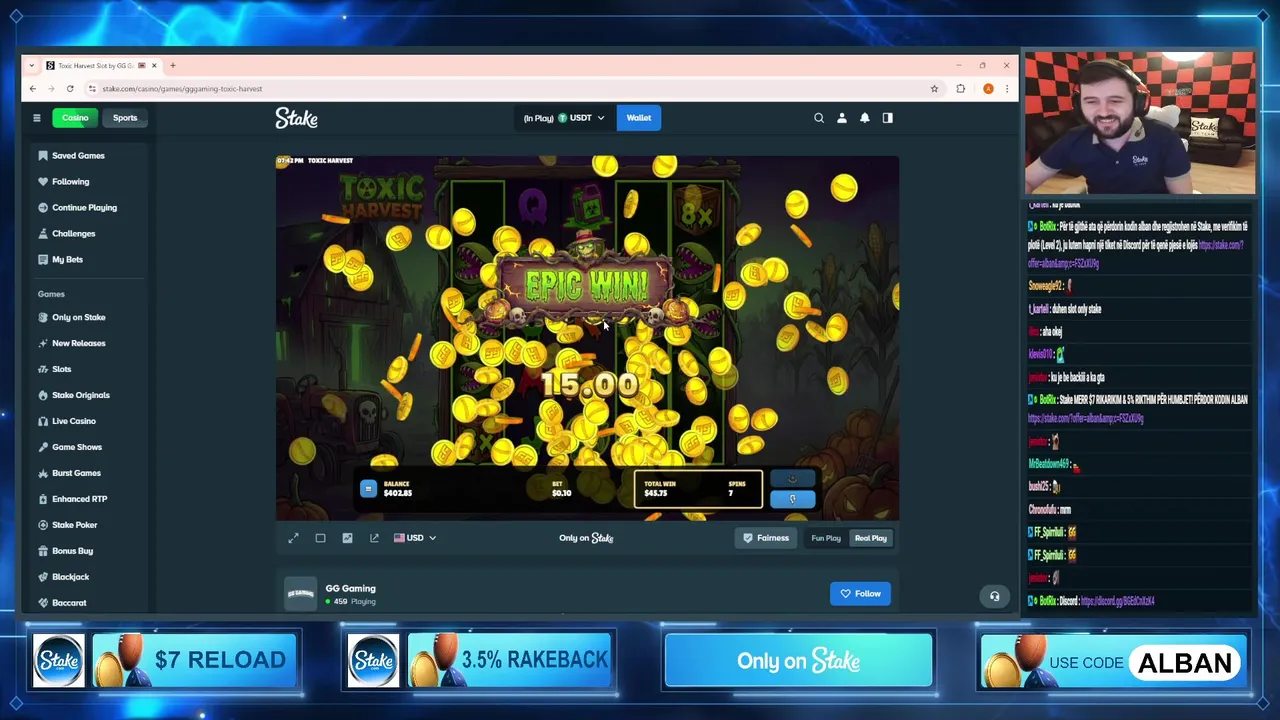Click the Enhanced RTP sidebar icon

pyautogui.click(x=43, y=499)
